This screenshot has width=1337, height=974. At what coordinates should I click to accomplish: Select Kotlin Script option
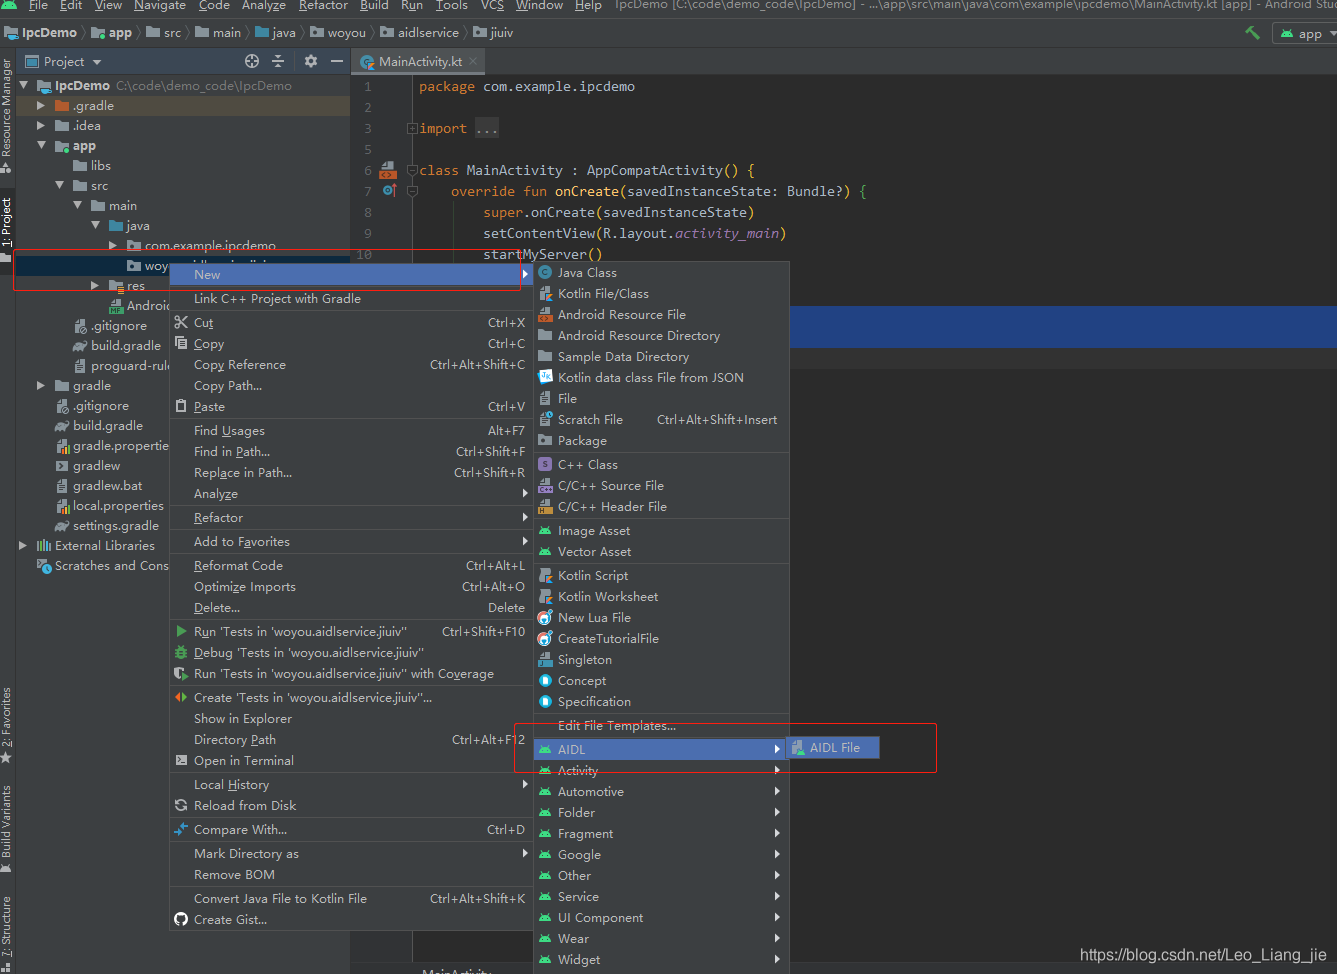pos(661,575)
